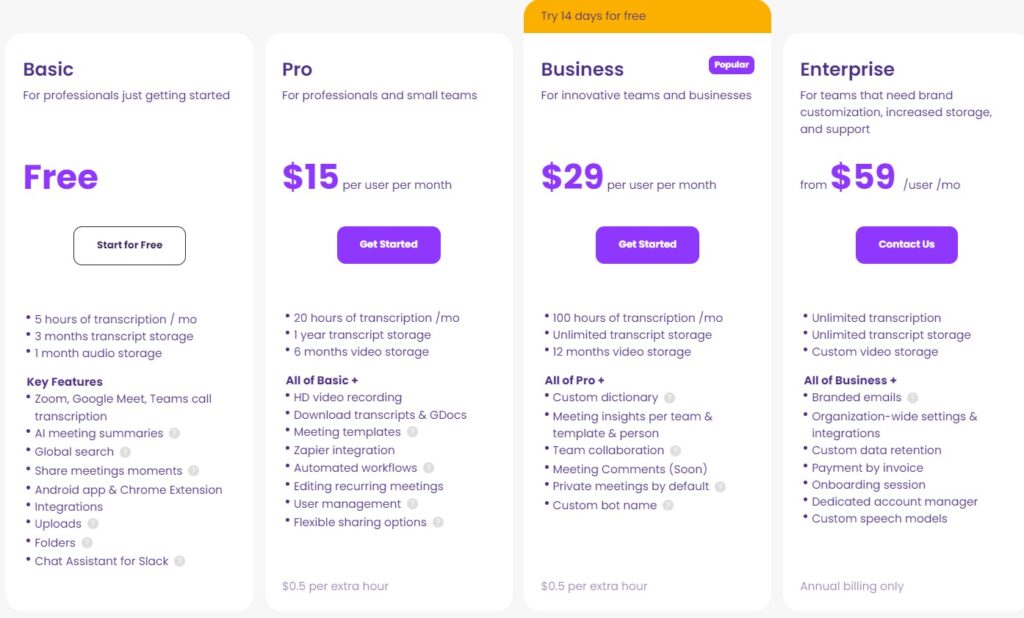
Task: Click Get Started under Pro plan
Action: pyautogui.click(x=388, y=245)
